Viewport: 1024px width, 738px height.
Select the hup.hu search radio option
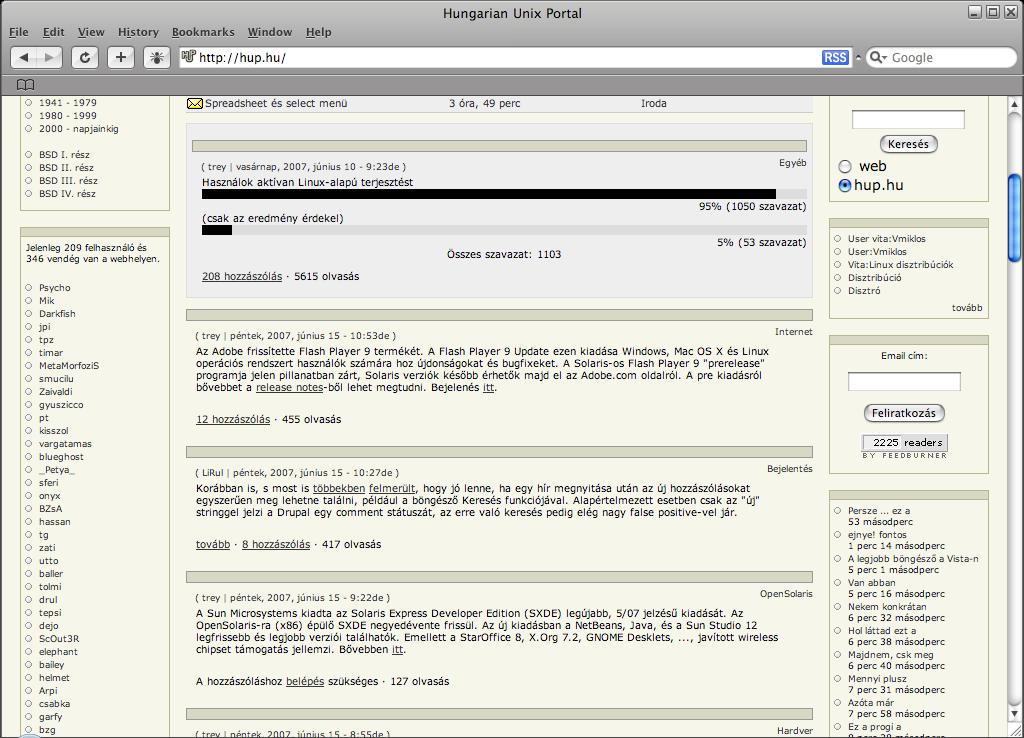click(845, 185)
